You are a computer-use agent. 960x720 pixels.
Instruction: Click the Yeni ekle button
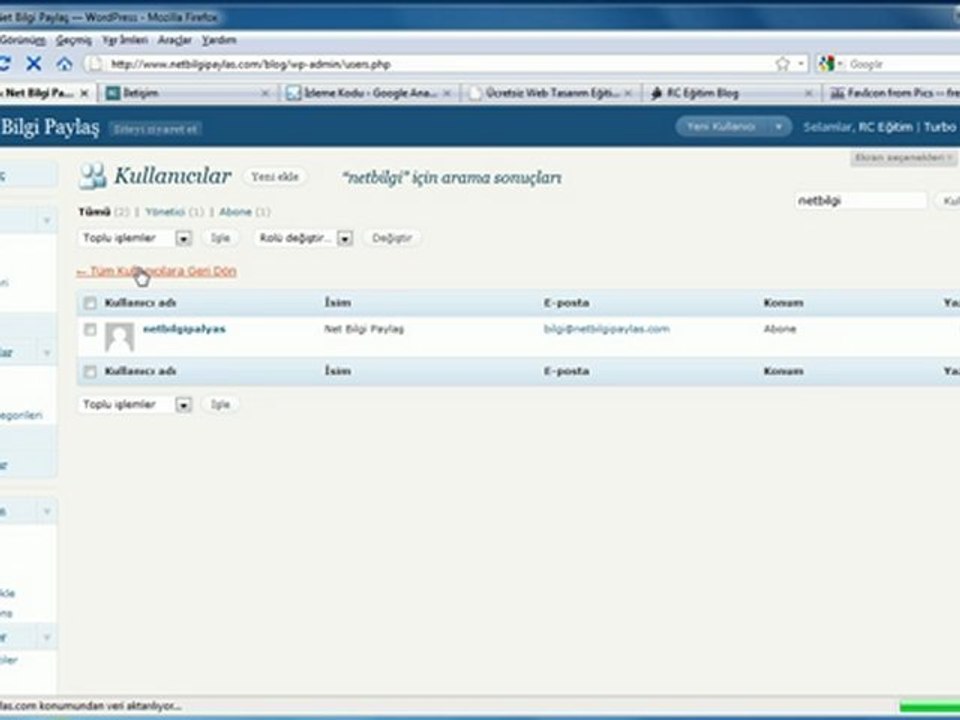click(275, 177)
